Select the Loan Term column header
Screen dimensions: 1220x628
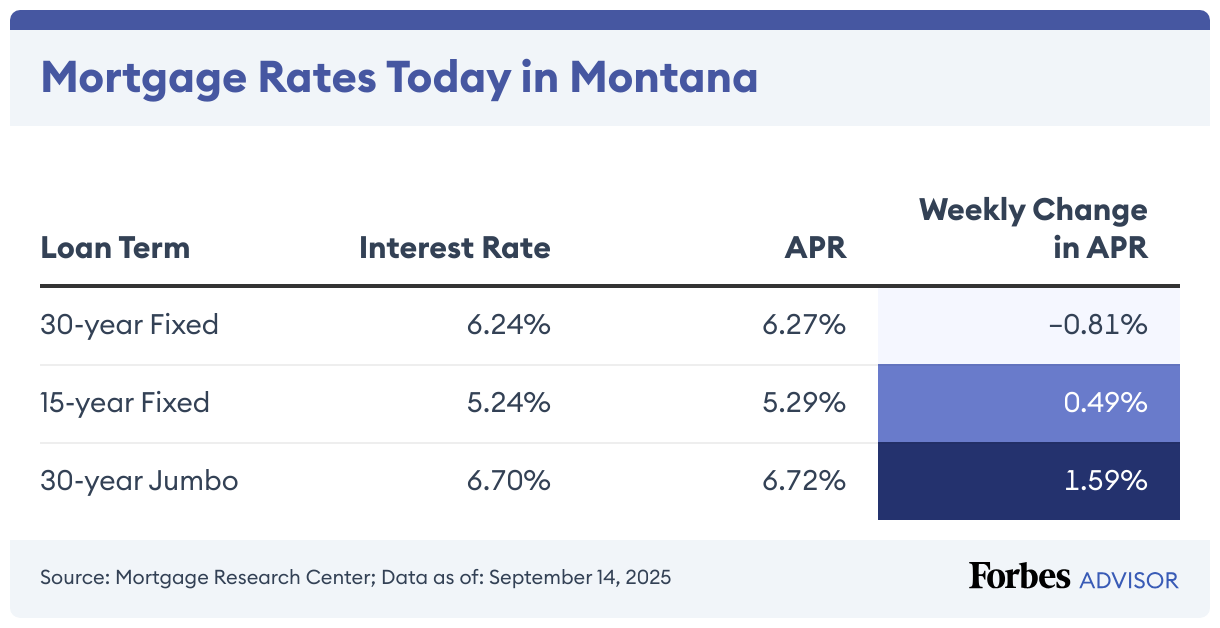tap(115, 247)
